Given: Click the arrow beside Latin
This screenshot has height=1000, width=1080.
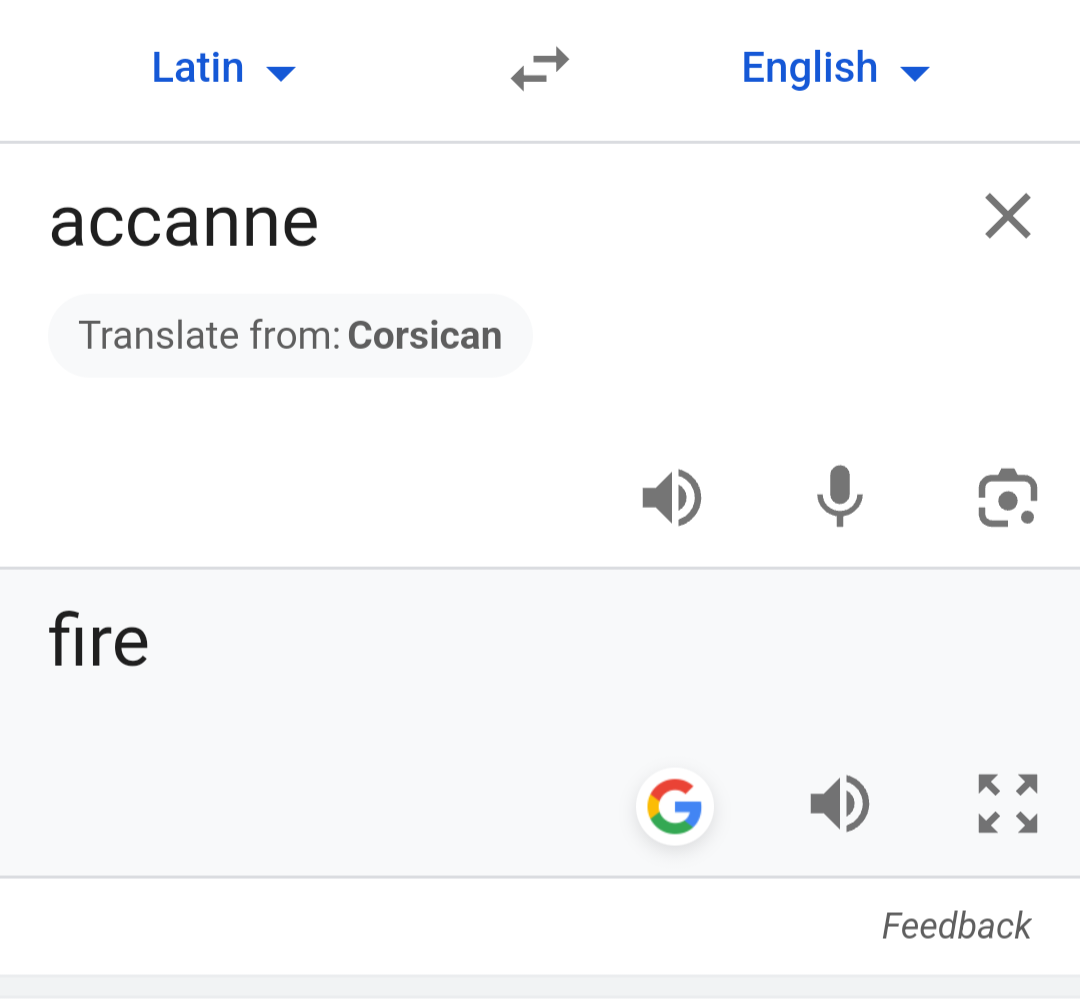Looking at the screenshot, I should (x=281, y=72).
